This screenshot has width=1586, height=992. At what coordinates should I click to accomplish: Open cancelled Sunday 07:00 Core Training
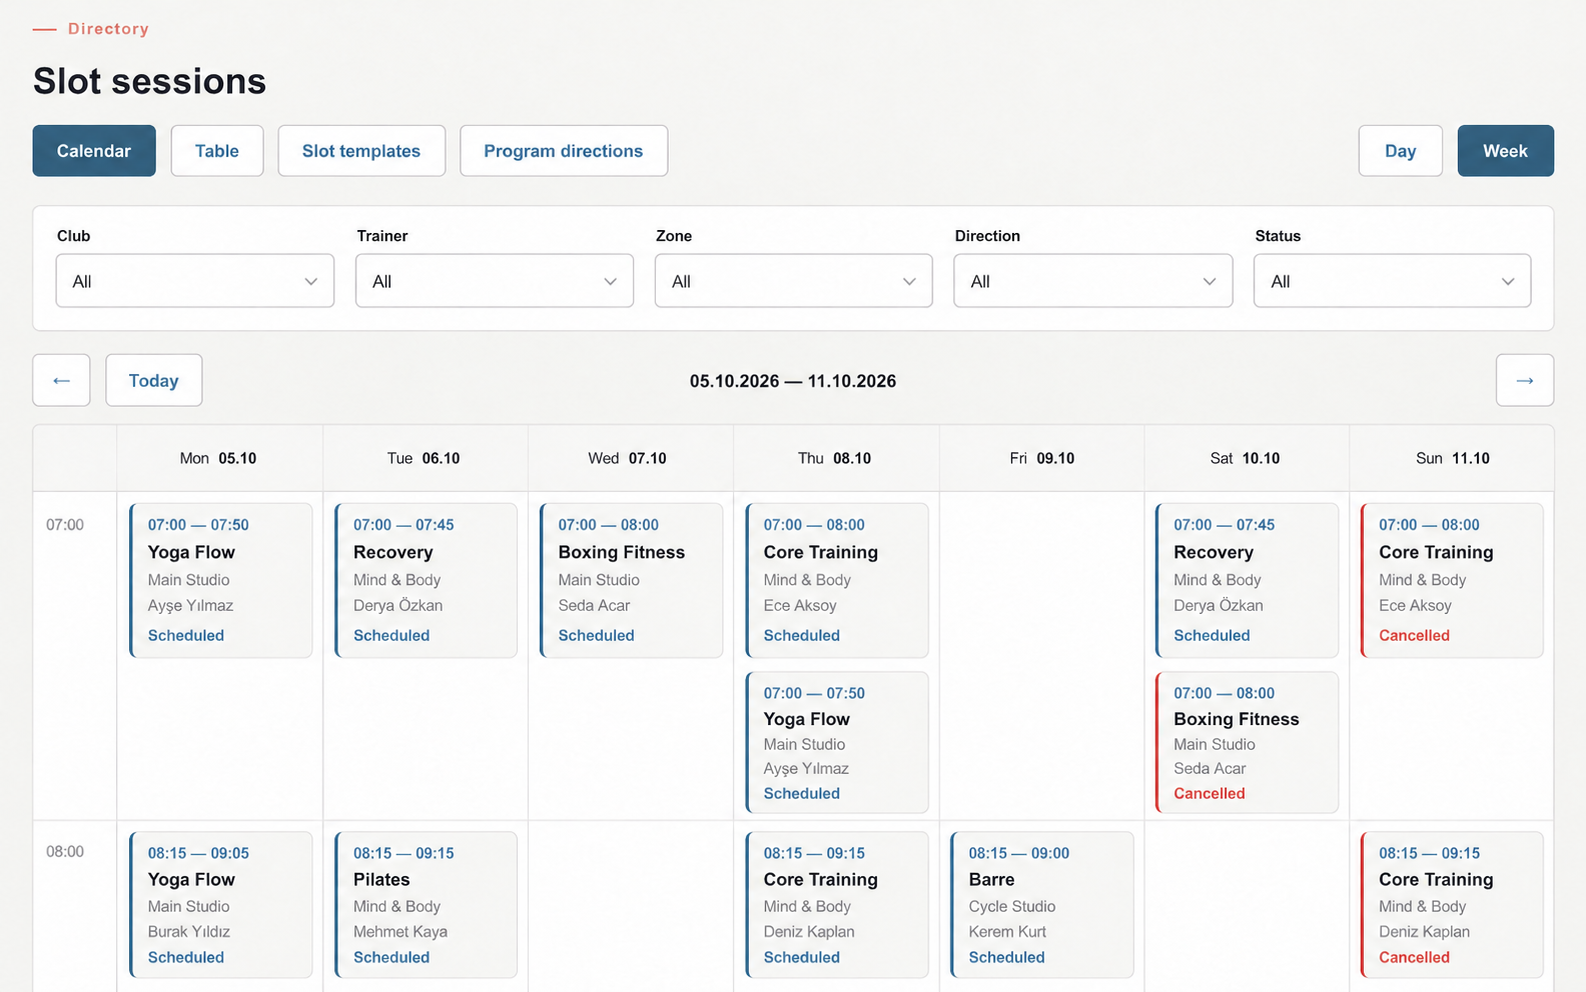1452,580
